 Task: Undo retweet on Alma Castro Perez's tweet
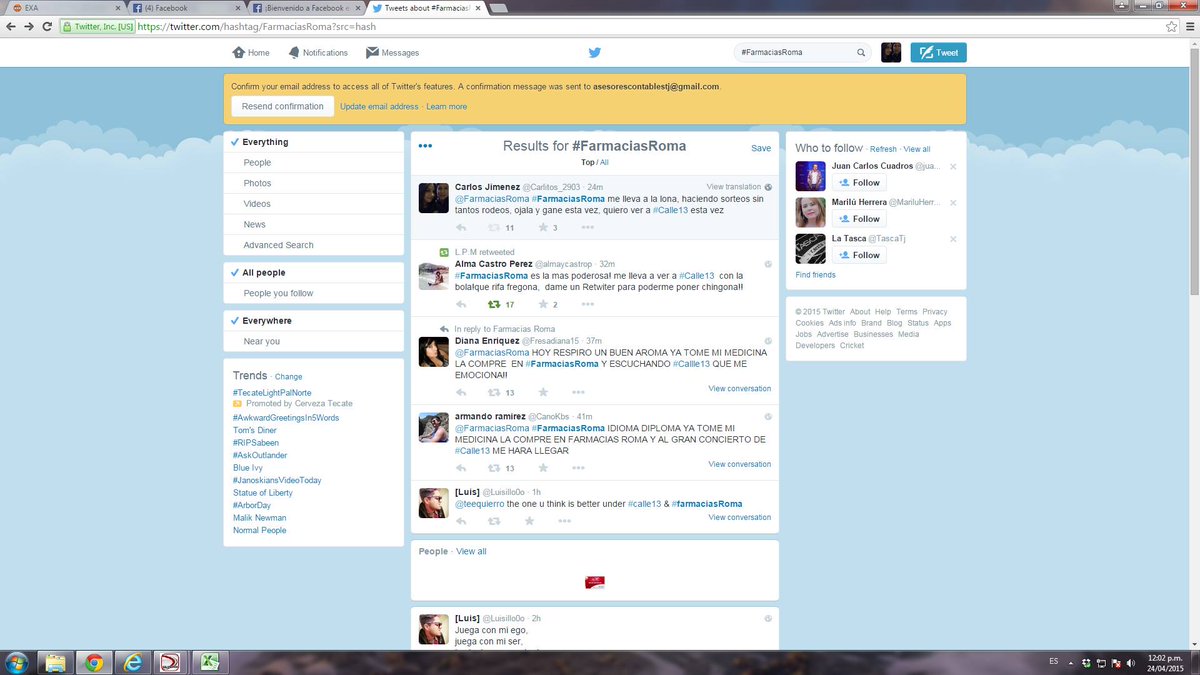(x=492, y=304)
